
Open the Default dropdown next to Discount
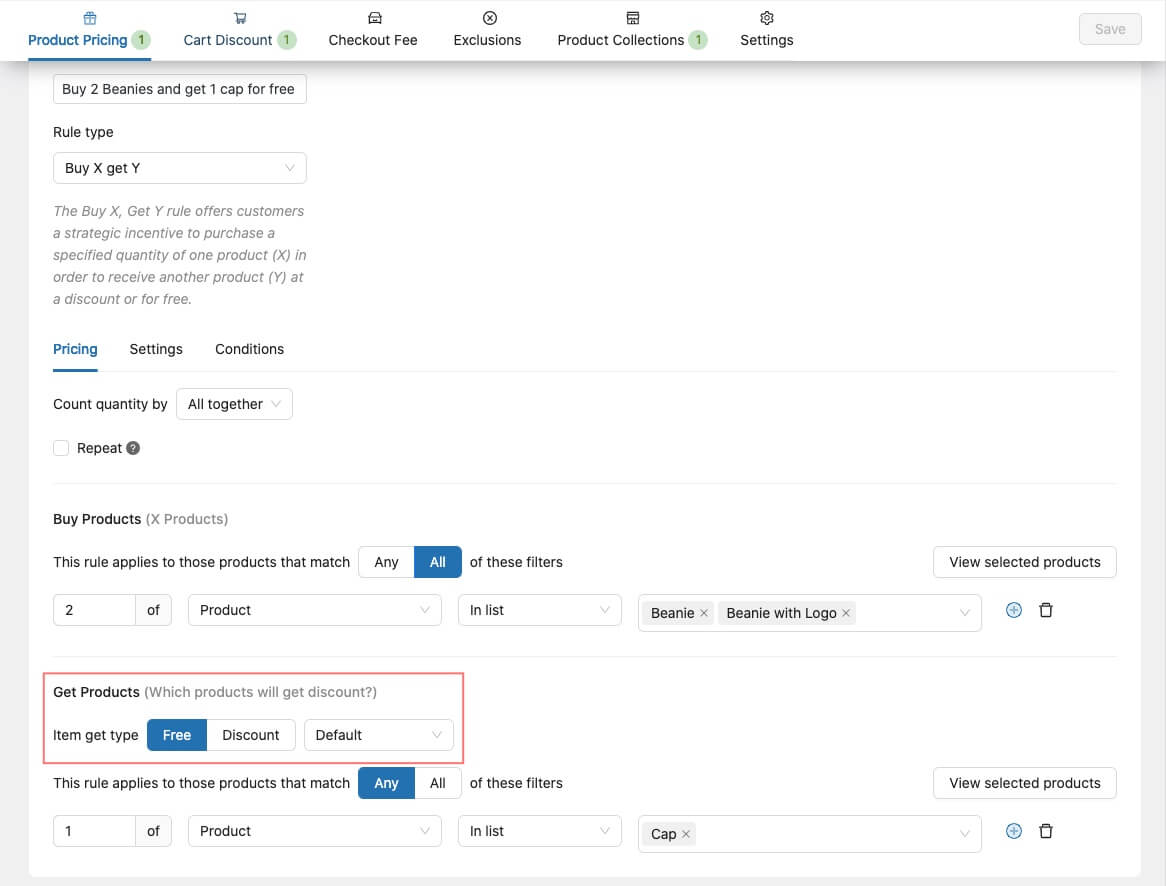(378, 735)
